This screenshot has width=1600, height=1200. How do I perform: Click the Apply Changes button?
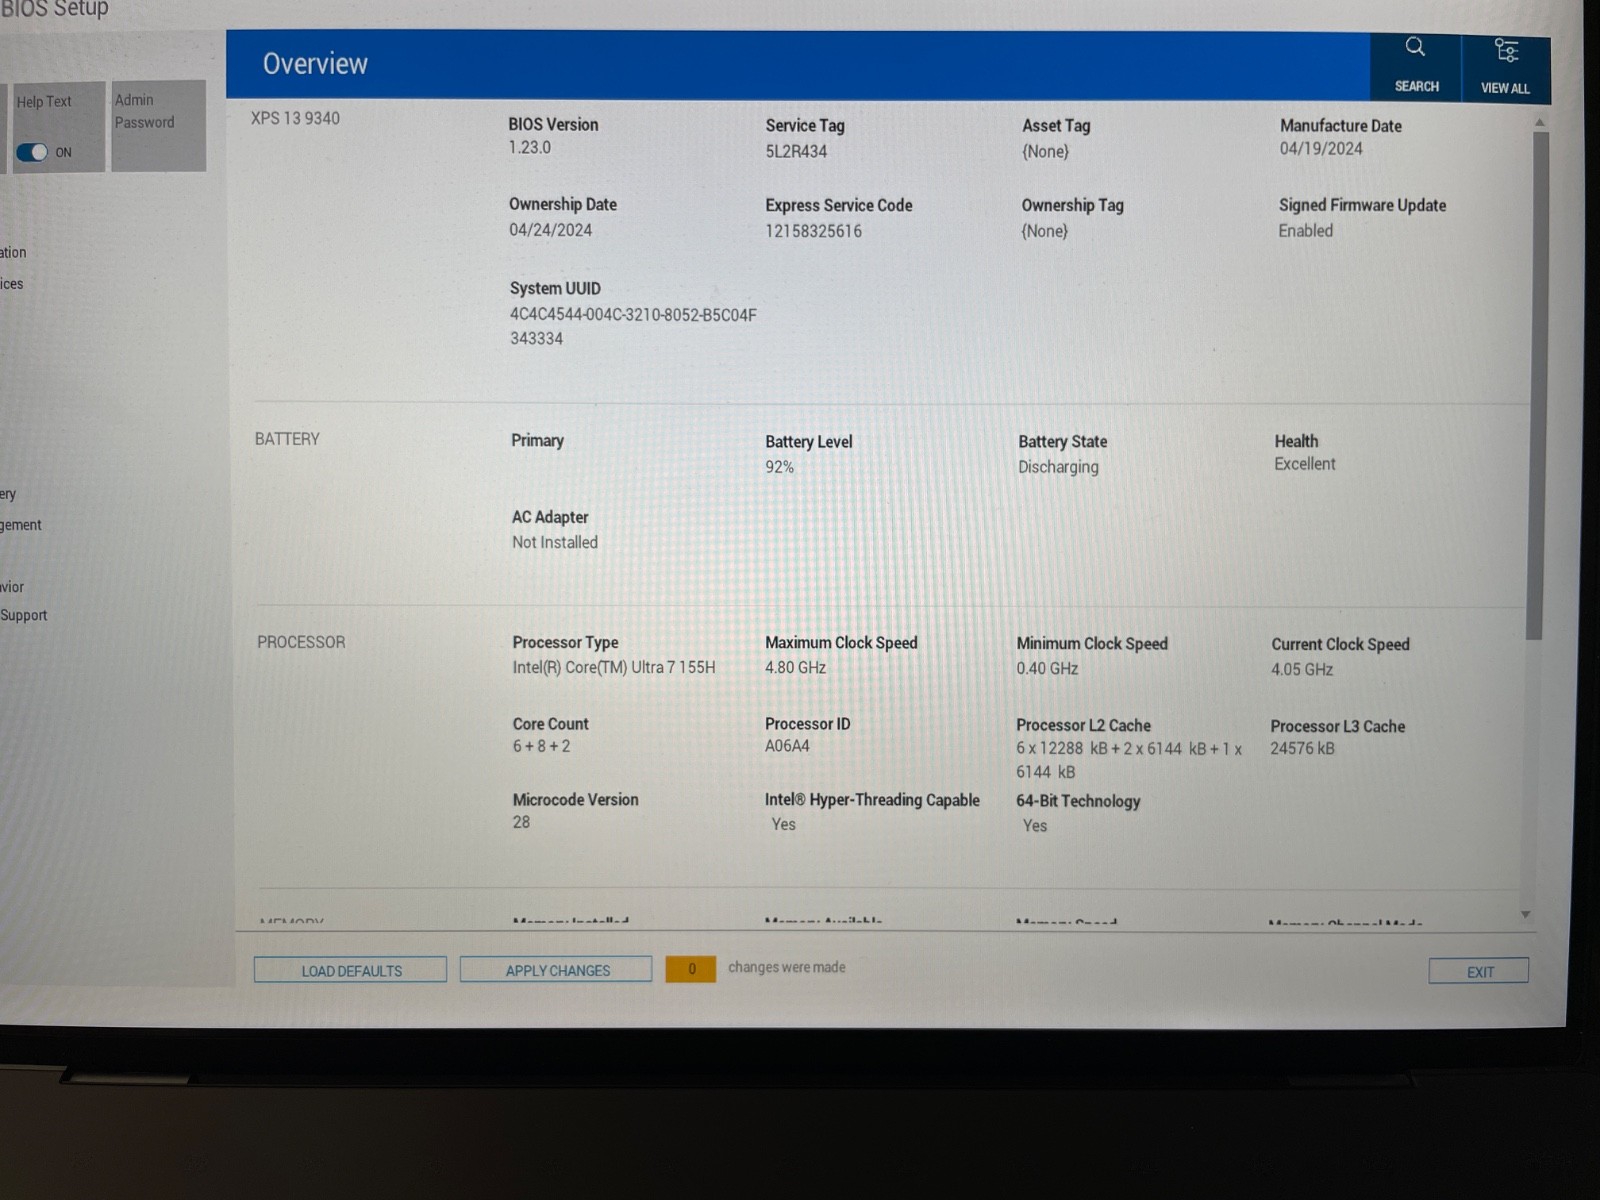556,970
